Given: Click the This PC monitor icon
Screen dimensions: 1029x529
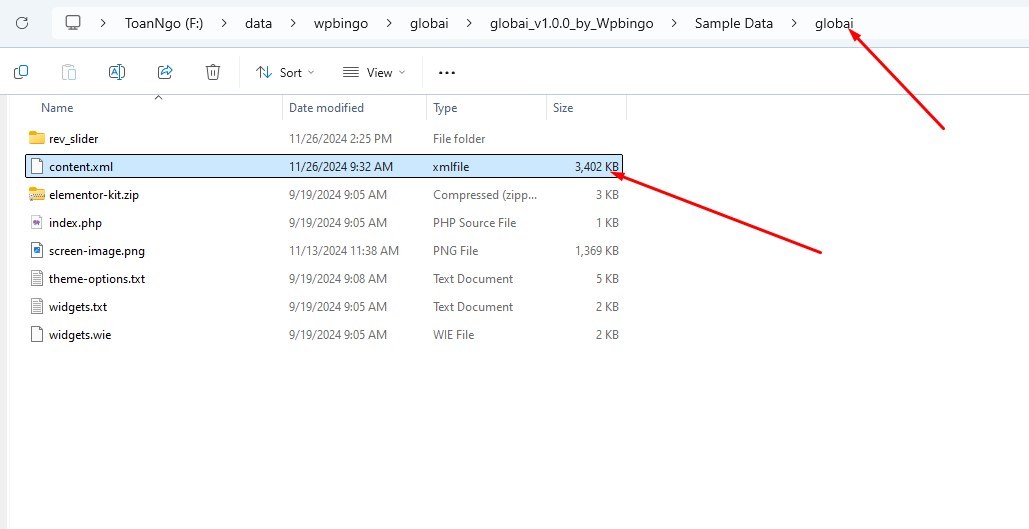Looking at the screenshot, I should [73, 22].
